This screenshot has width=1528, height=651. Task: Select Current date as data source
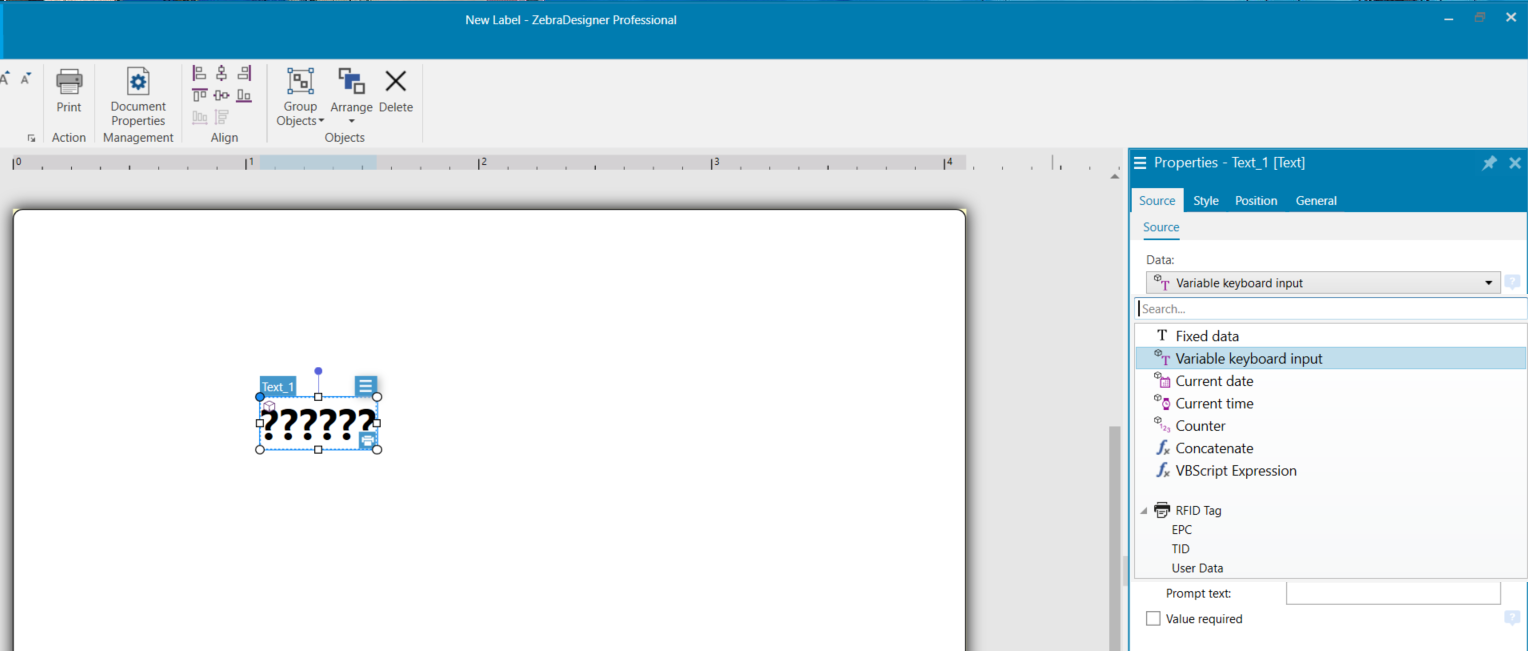(1213, 380)
